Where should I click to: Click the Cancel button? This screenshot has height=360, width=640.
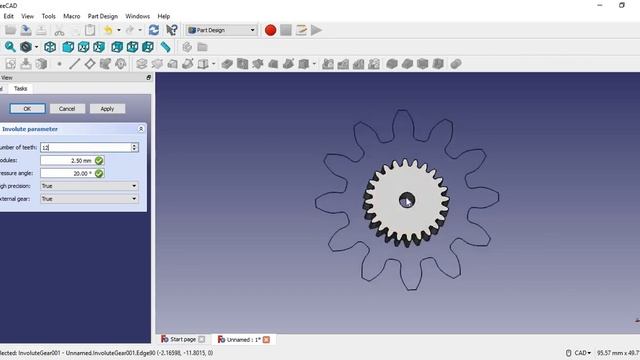67,109
